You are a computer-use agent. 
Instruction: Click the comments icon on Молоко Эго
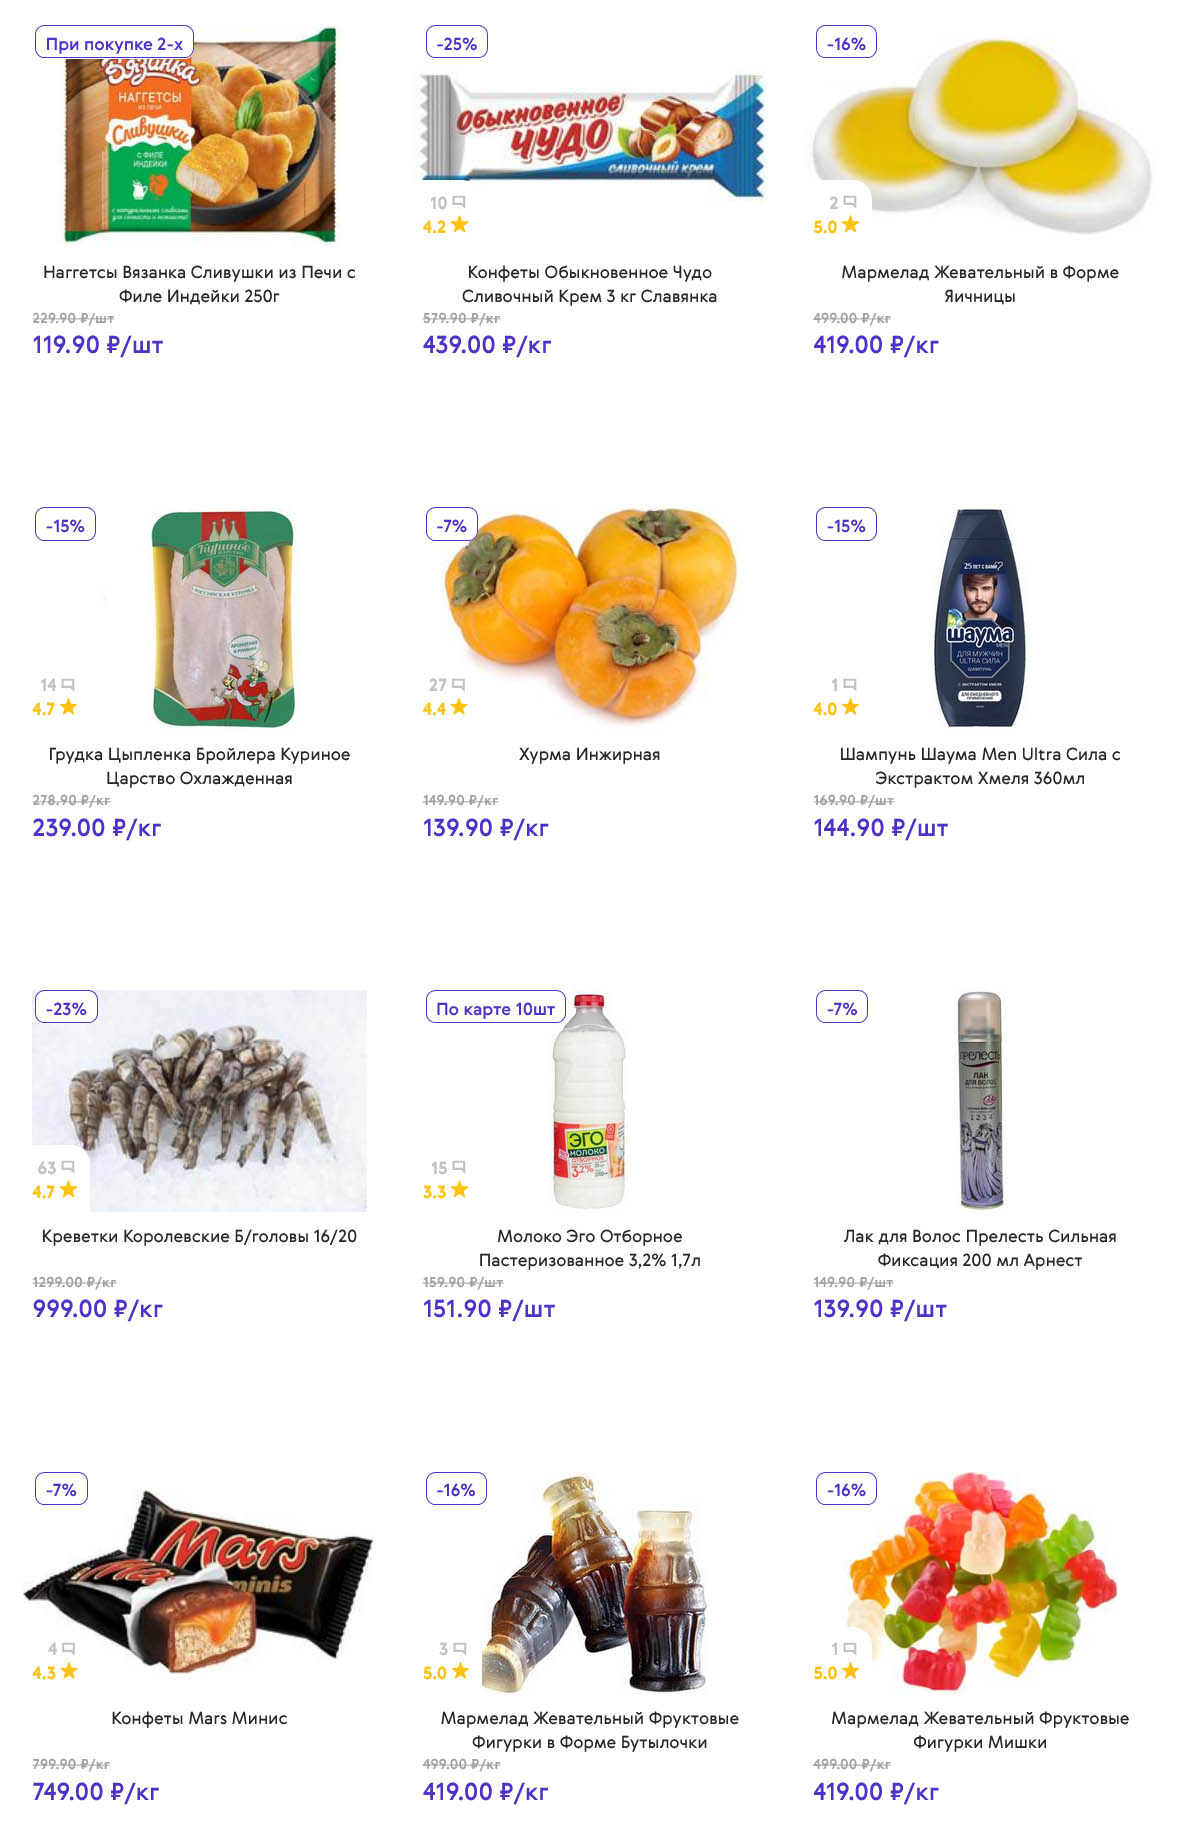459,1167
